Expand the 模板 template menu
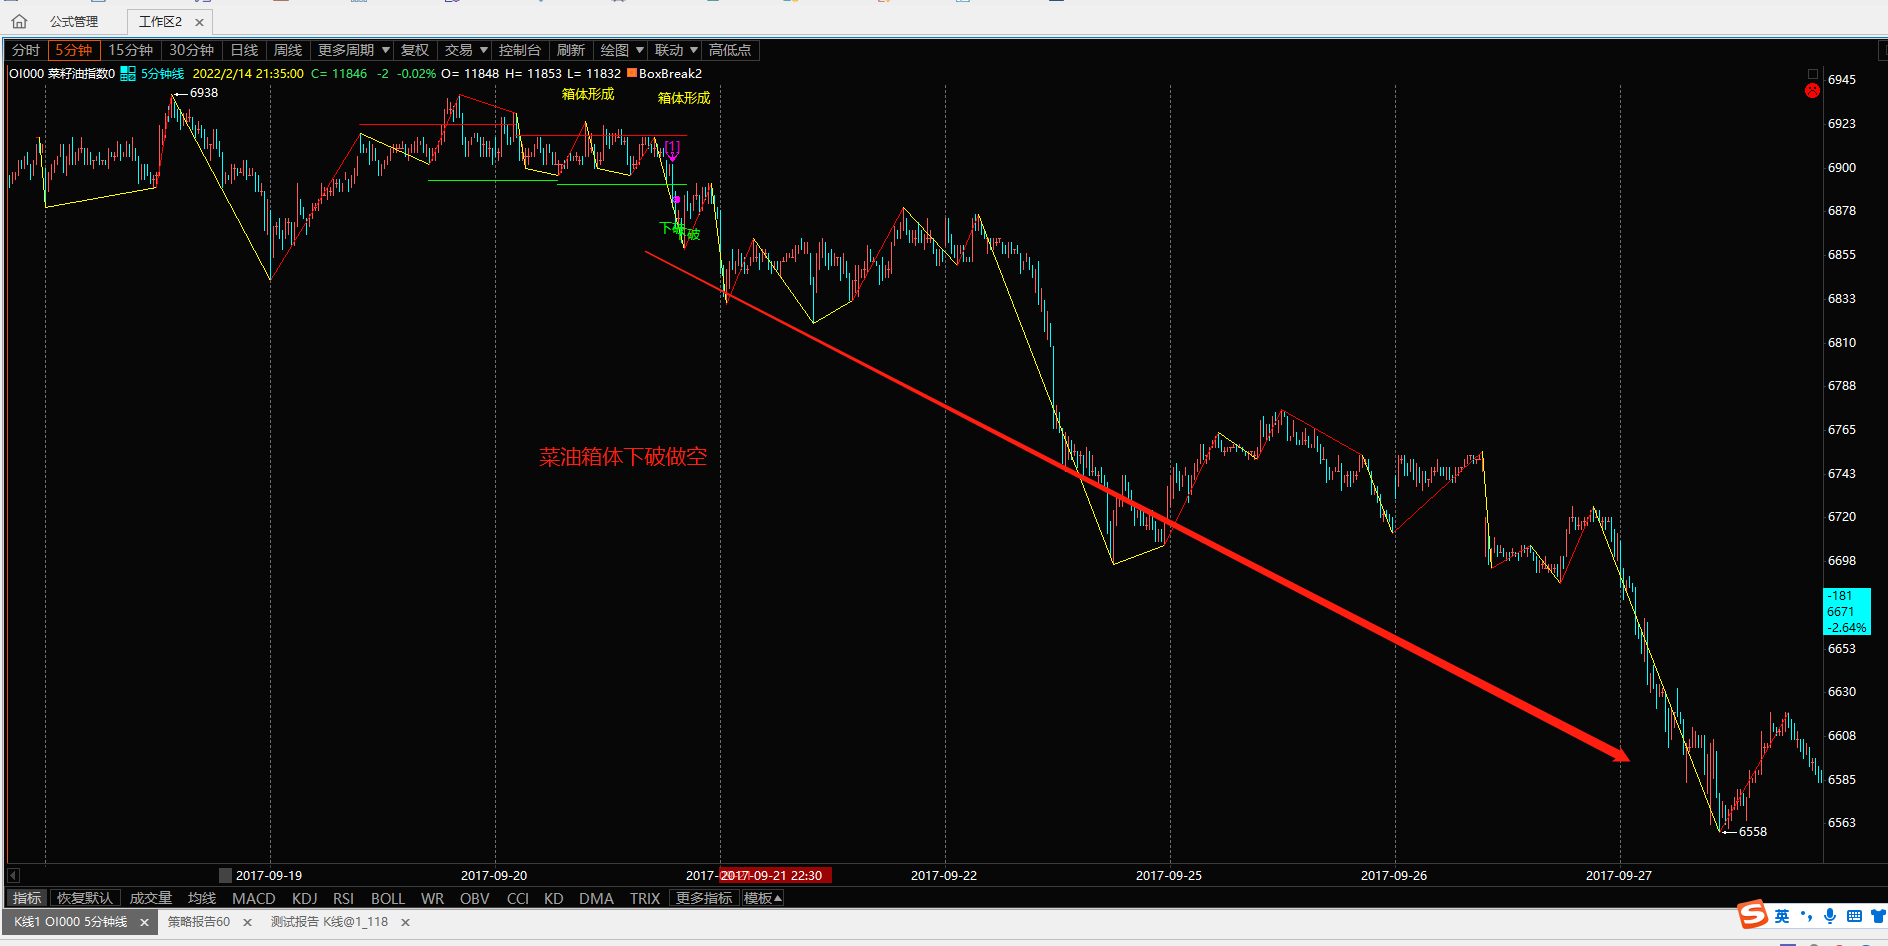The width and height of the screenshot is (1888, 946). pos(762,898)
